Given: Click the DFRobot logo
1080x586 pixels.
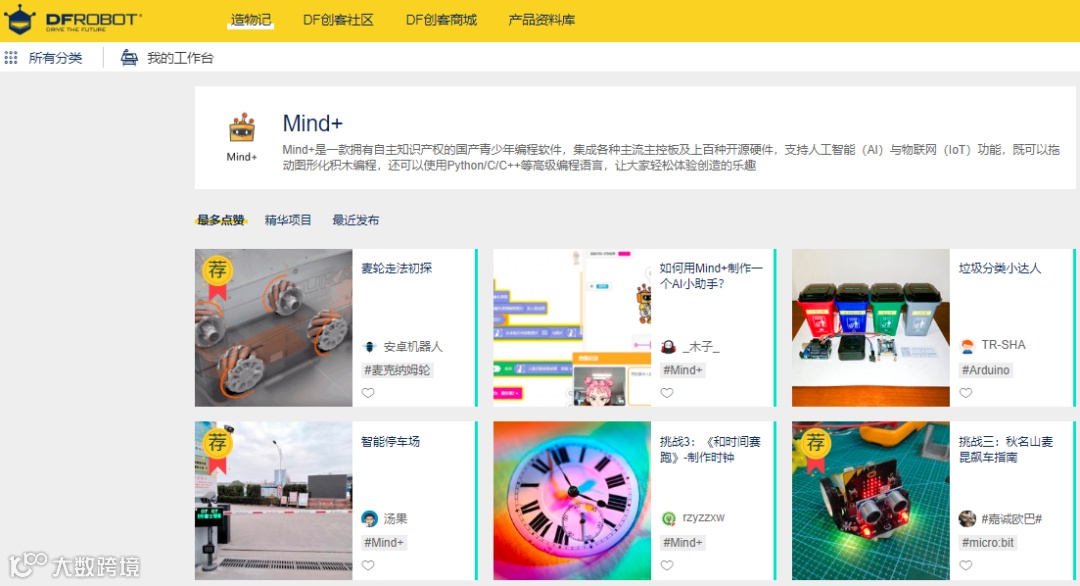Looking at the screenshot, I should coord(72,20).
